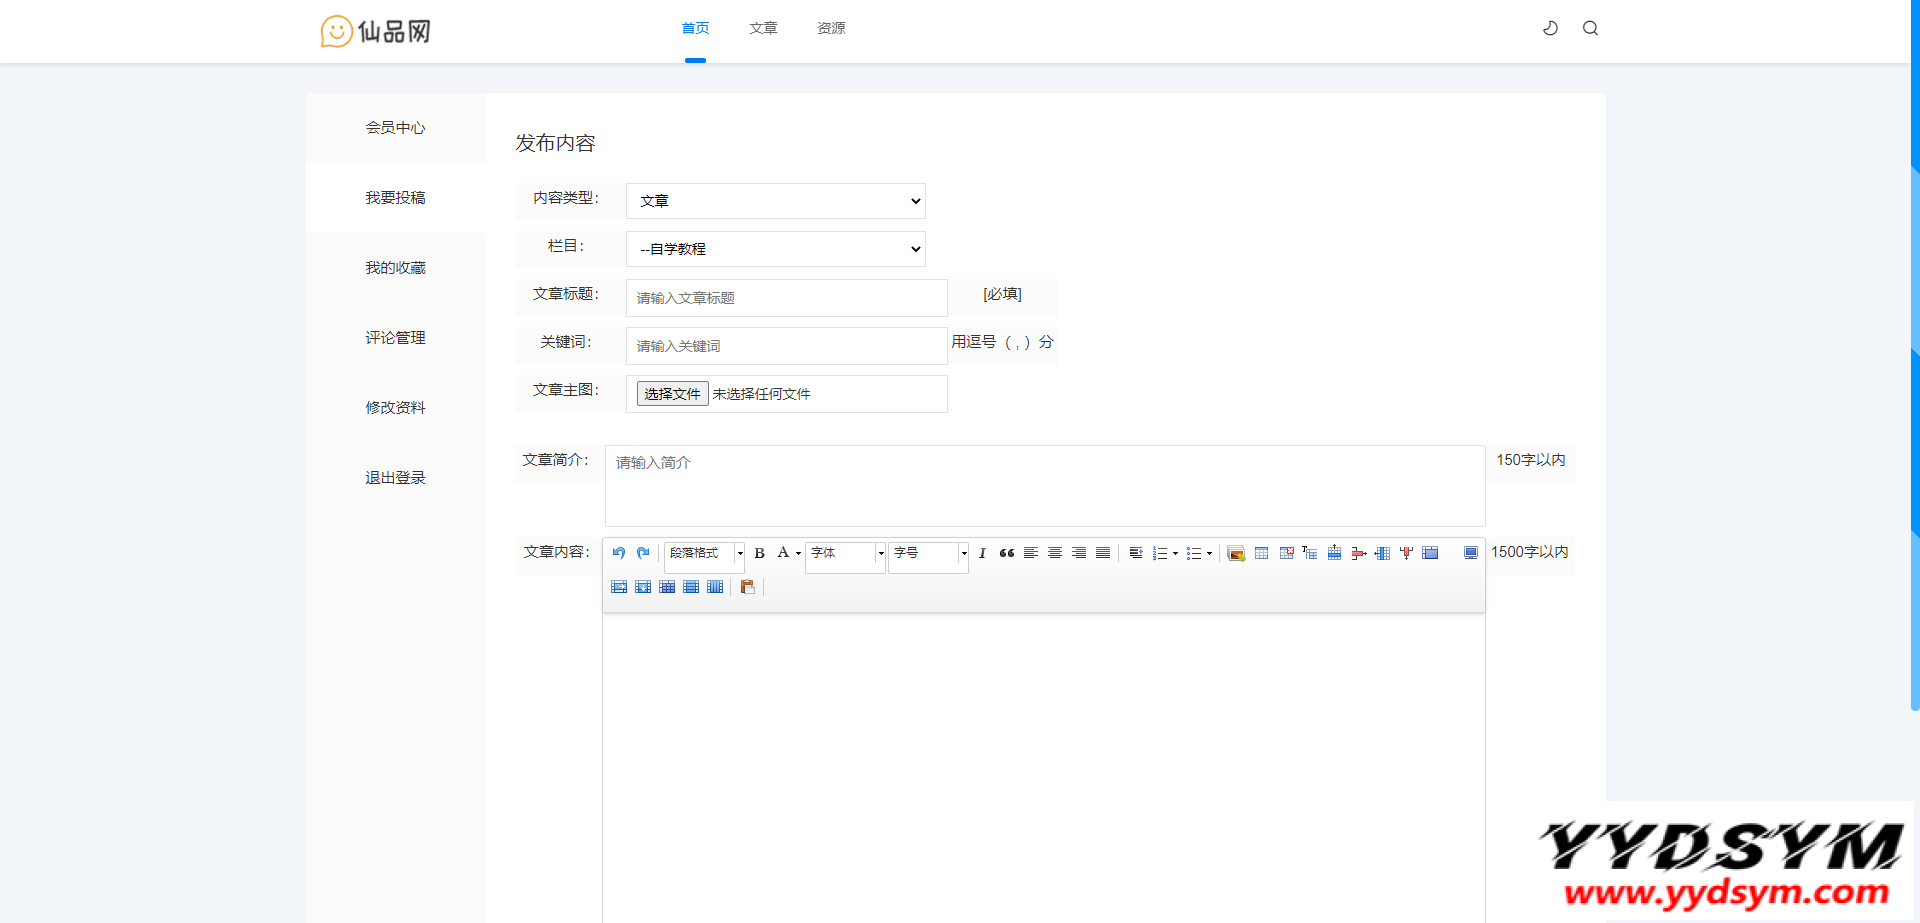Image resolution: width=1920 pixels, height=923 pixels.
Task: Click the redo icon in editor toolbar
Action: [643, 553]
